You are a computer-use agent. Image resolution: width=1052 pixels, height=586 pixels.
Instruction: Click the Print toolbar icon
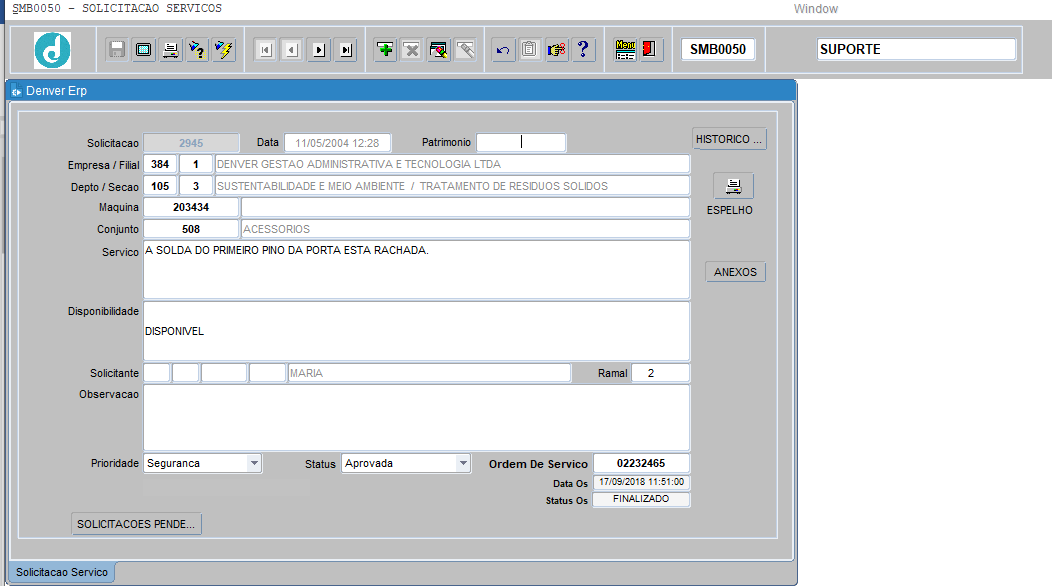pyautogui.click(x=170, y=50)
